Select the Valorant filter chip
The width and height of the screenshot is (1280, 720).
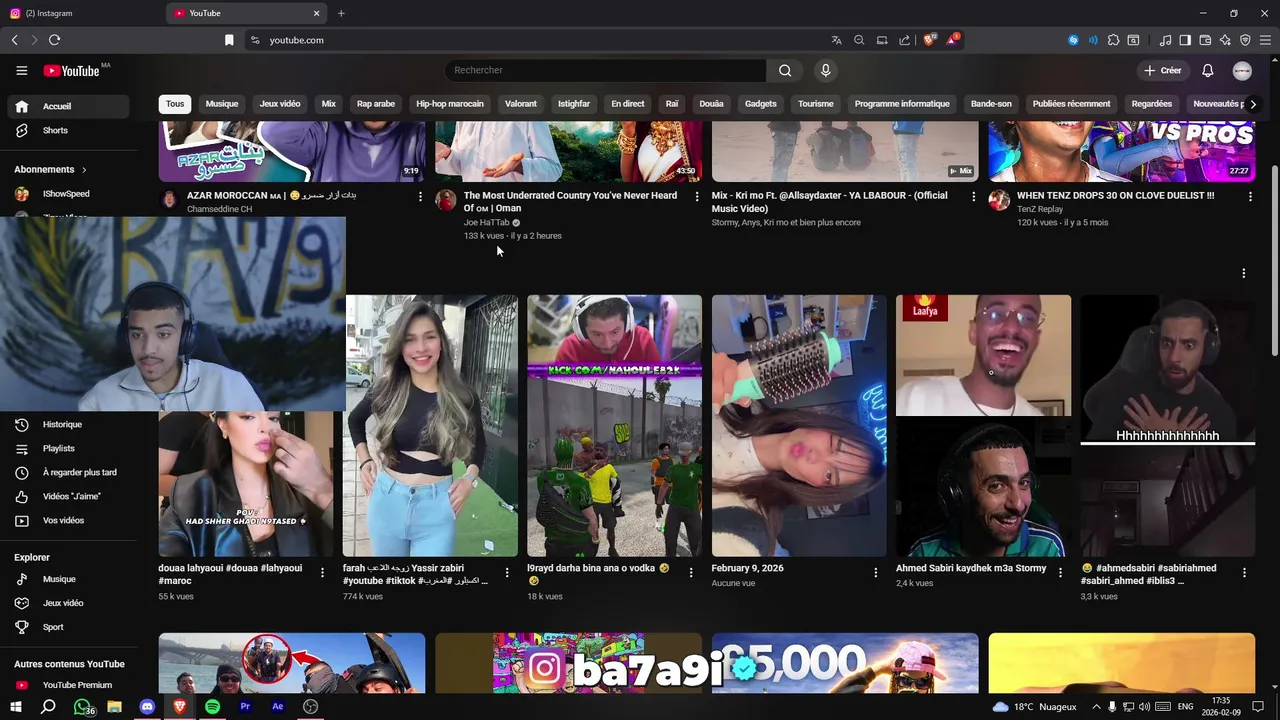(521, 104)
